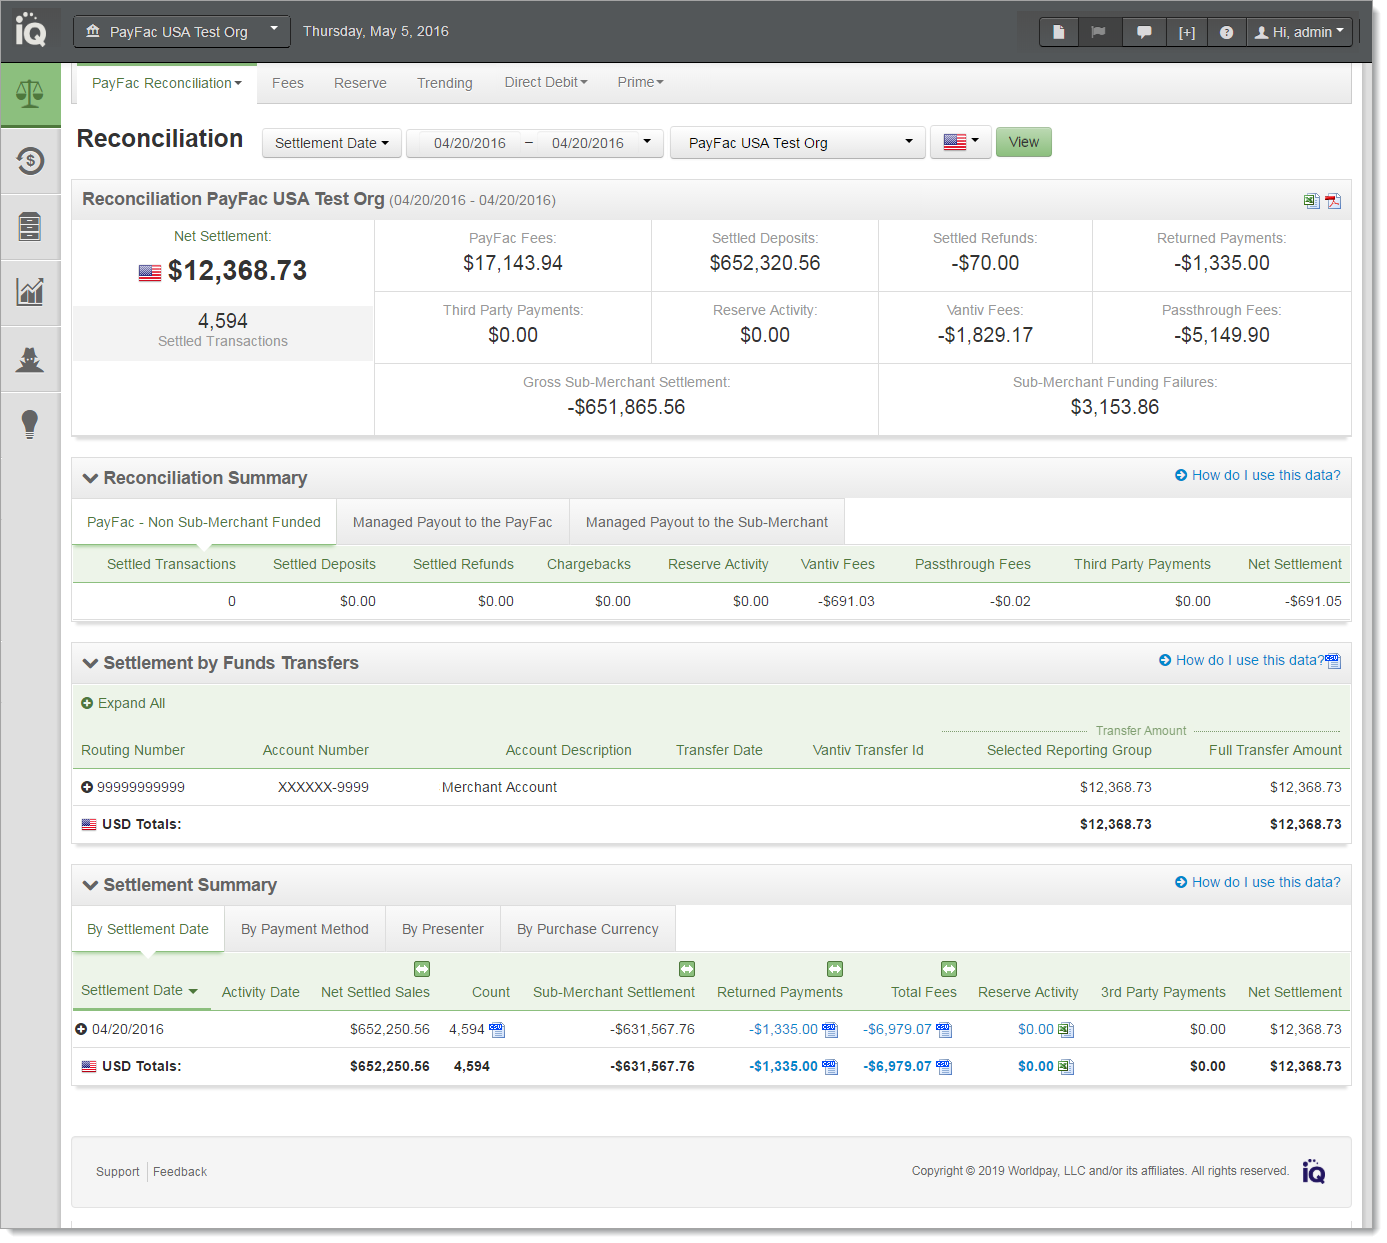Open the analytics chart sidebar icon
This screenshot has width=1387, height=1243.
pos(30,292)
